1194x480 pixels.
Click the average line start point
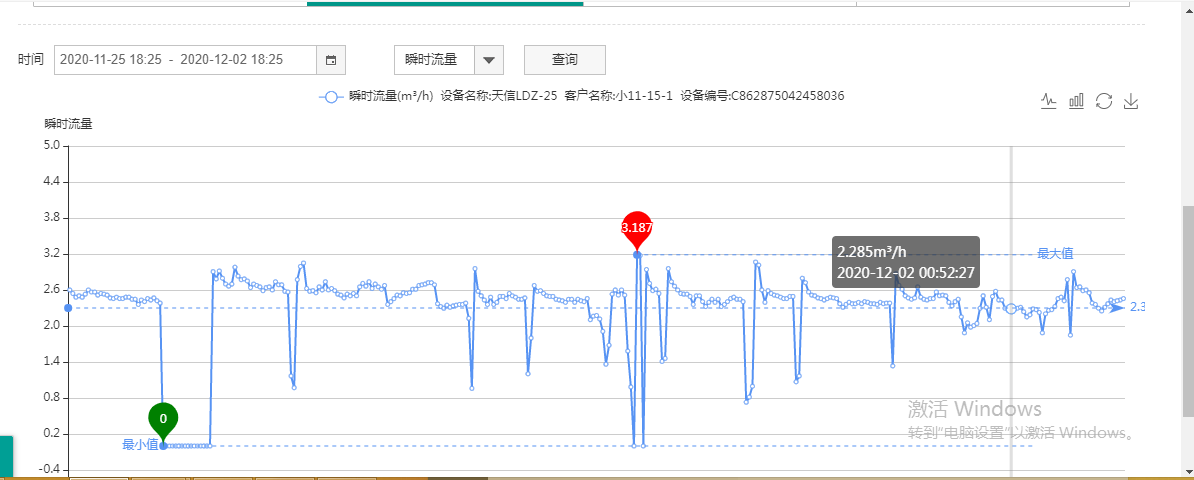pos(68,308)
